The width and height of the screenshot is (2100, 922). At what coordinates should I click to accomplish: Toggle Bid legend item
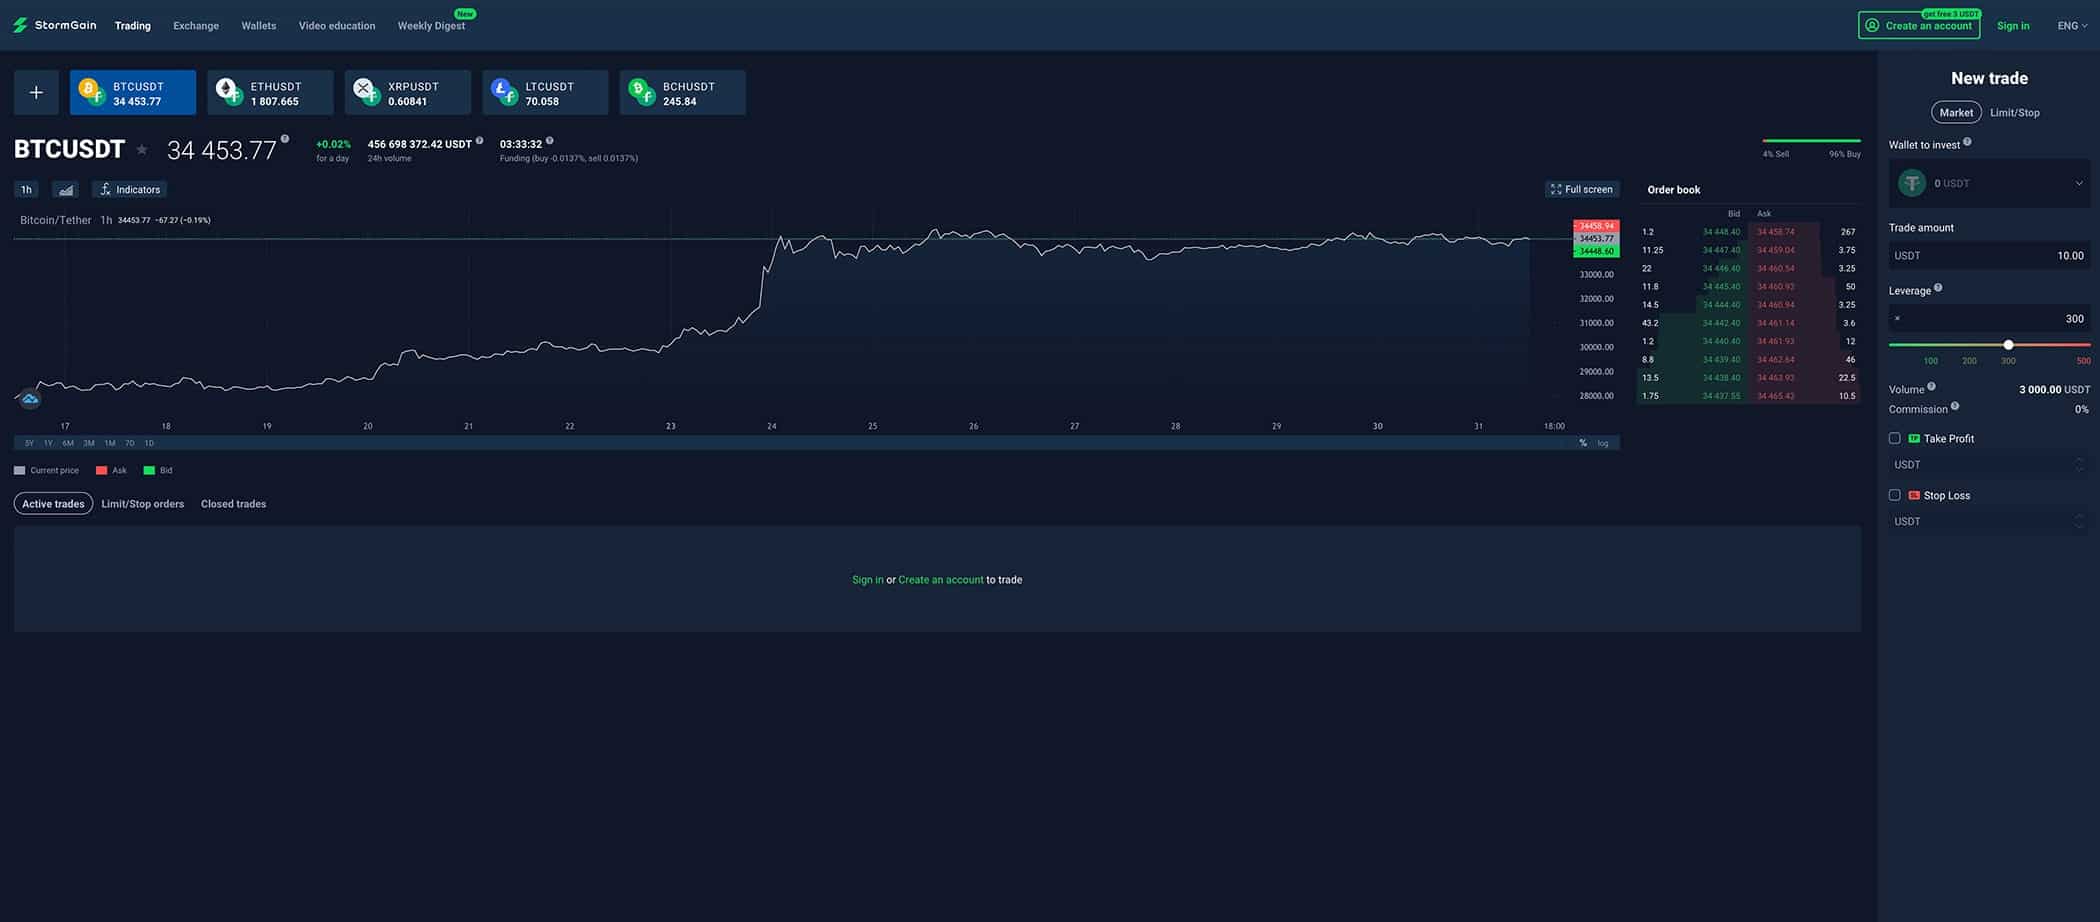pyautogui.click(x=158, y=470)
